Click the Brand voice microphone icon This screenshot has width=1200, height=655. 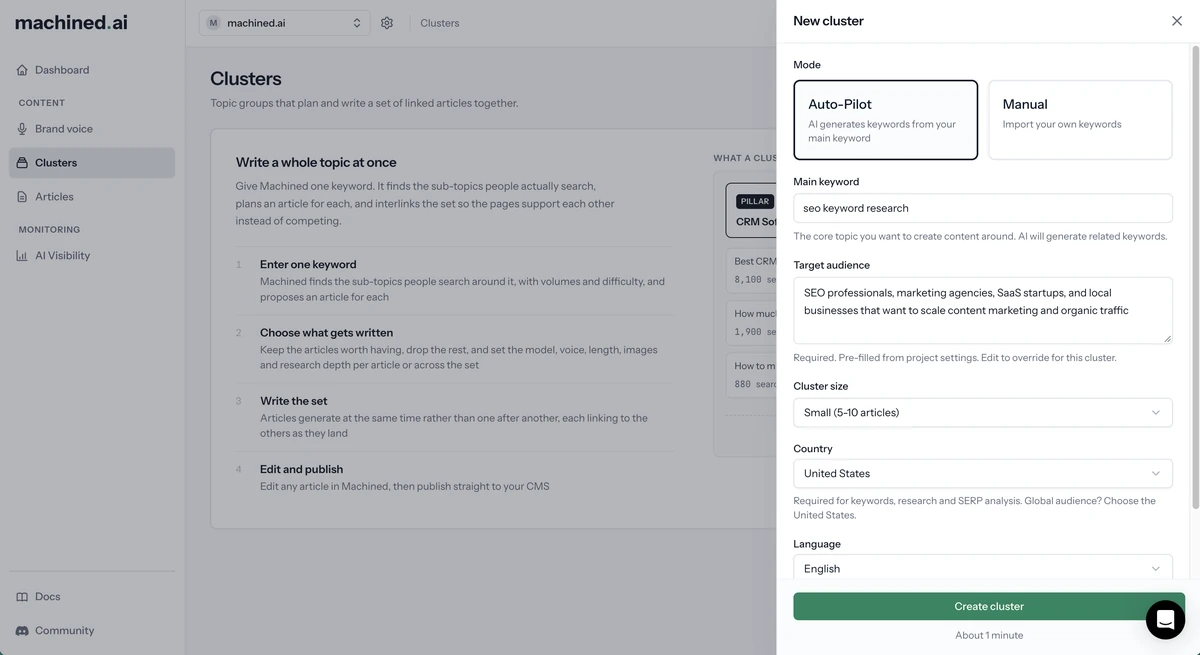22,129
